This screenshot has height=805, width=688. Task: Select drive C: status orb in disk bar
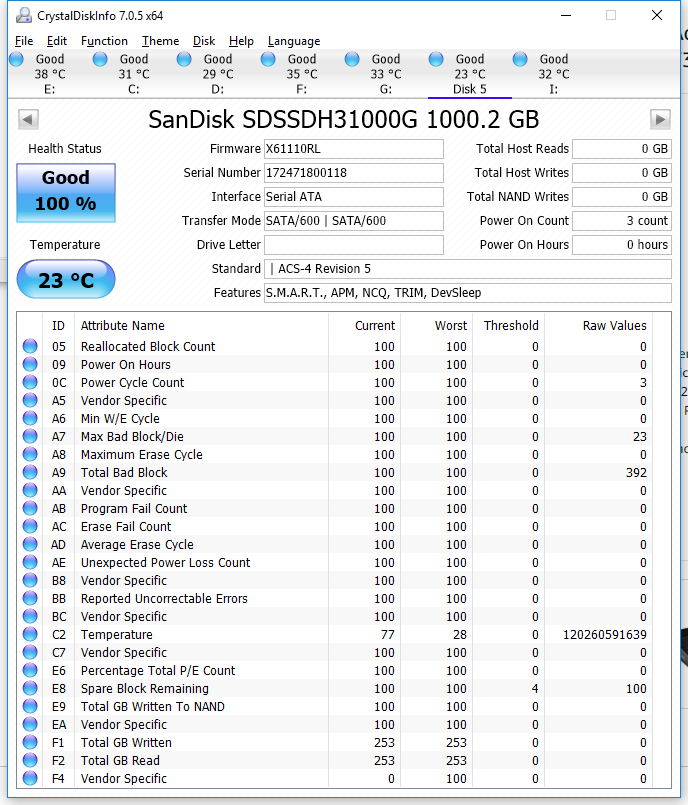100,60
